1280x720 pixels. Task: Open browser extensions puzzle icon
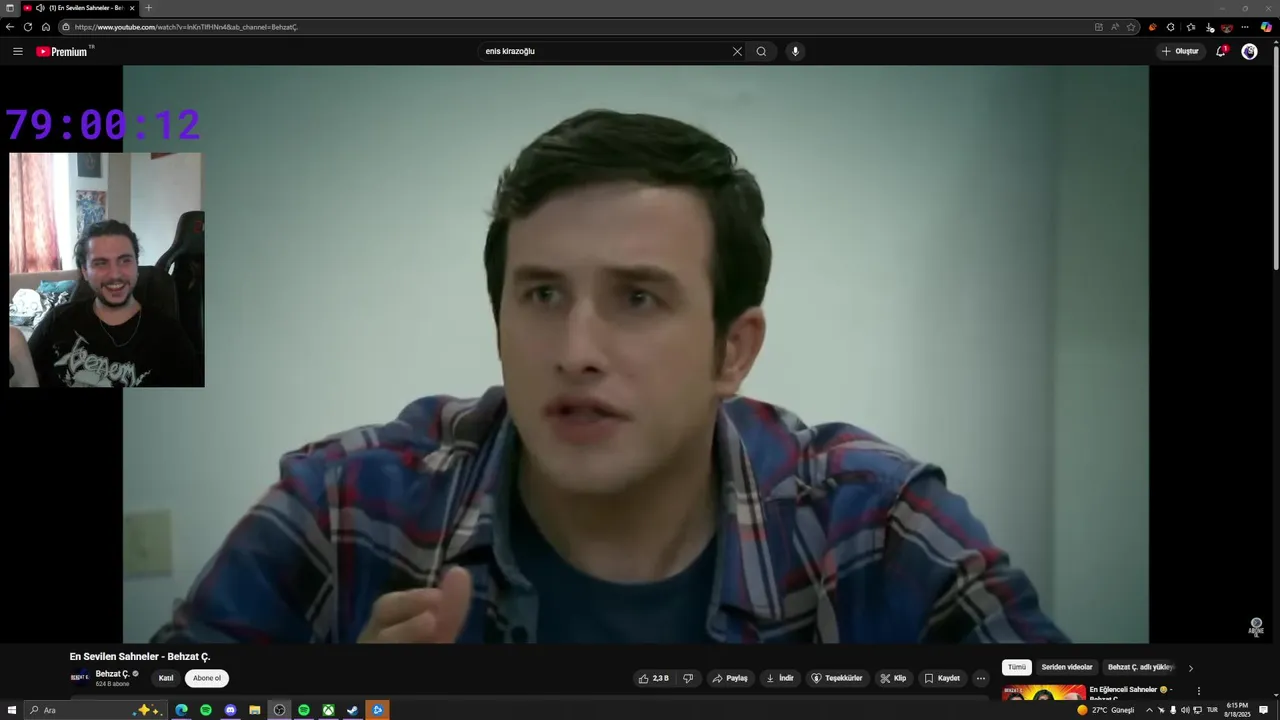[x=1171, y=27]
